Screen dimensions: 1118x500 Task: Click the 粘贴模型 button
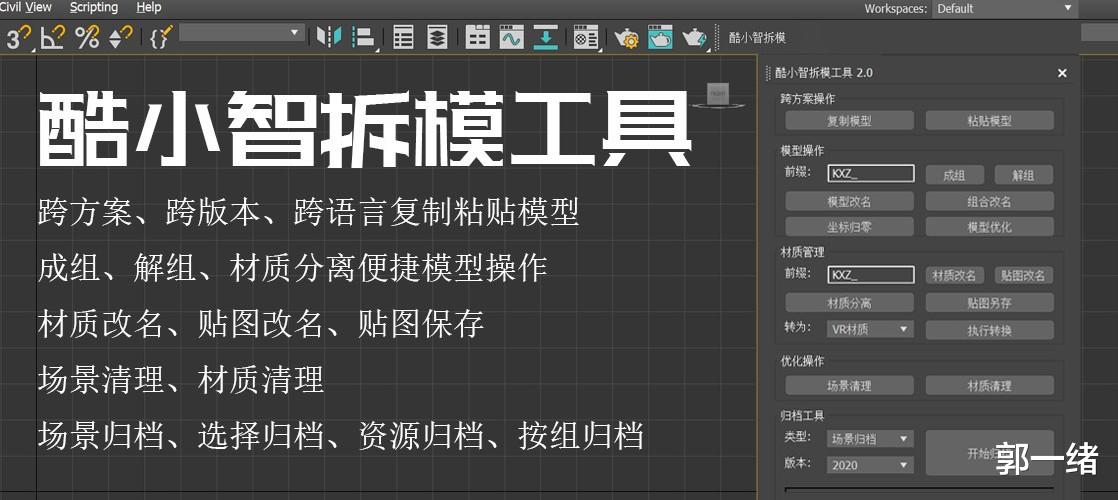[x=990, y=121]
